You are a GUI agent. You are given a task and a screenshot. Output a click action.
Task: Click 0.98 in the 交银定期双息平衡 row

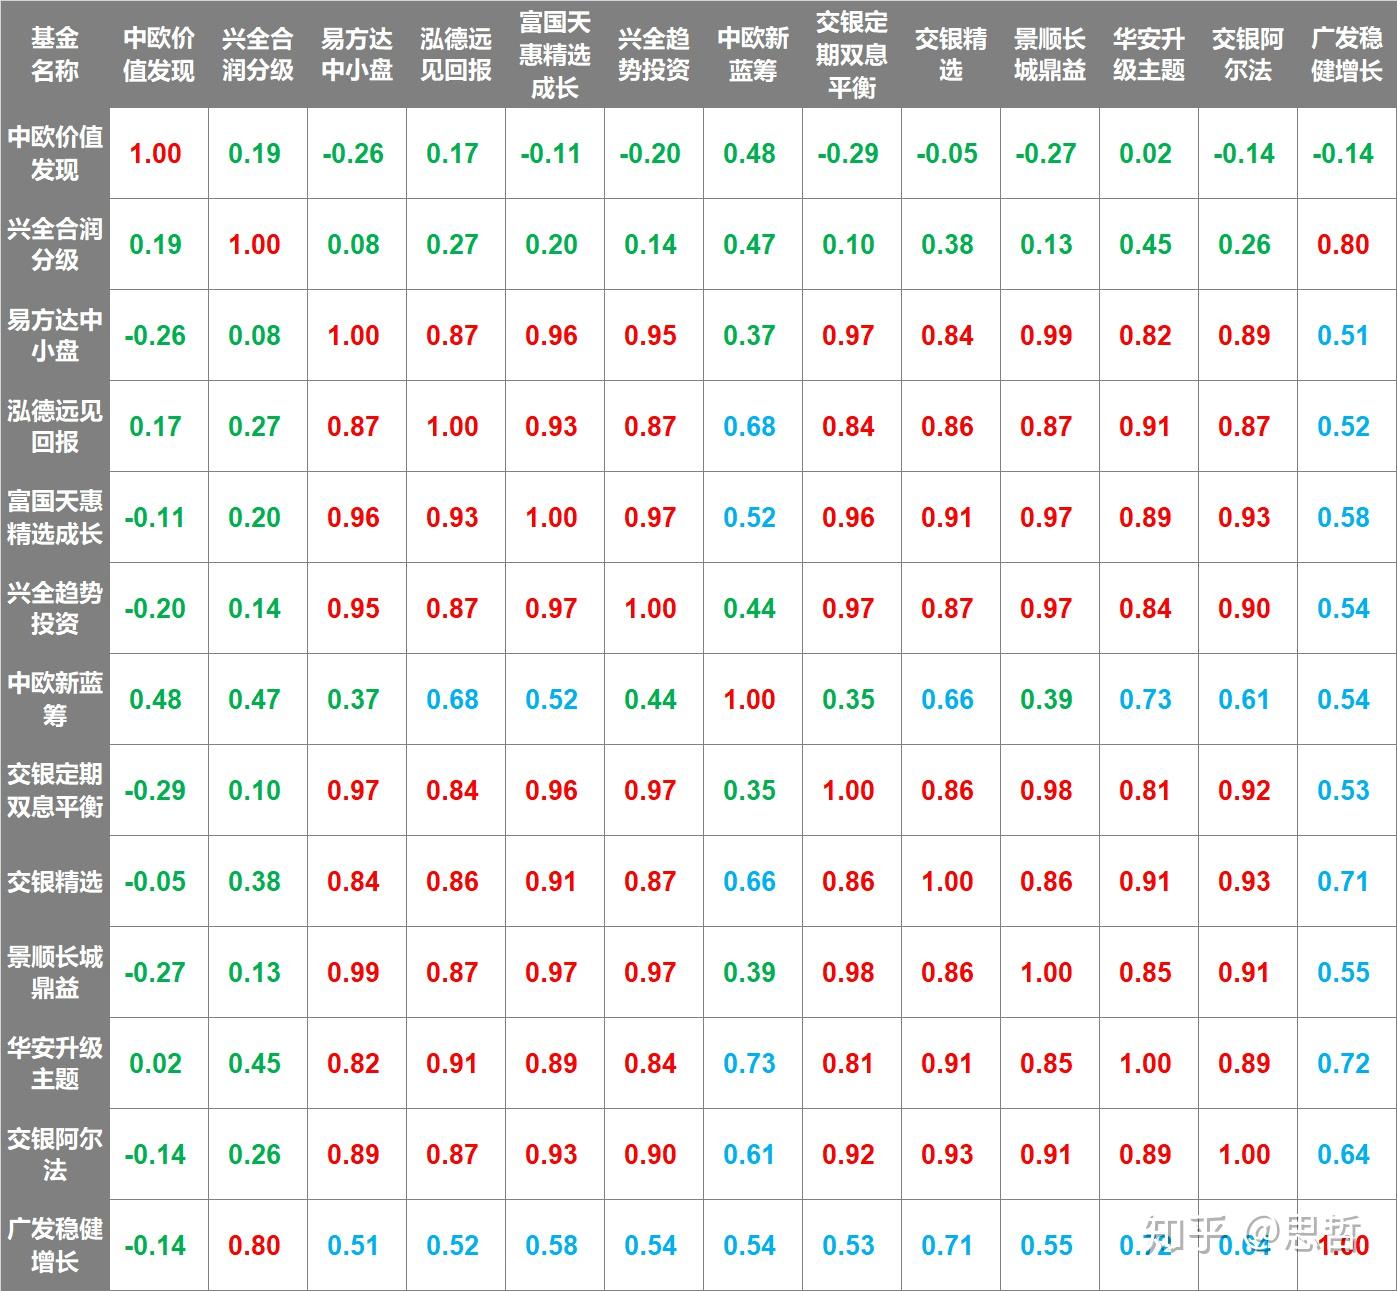[x=1046, y=791]
